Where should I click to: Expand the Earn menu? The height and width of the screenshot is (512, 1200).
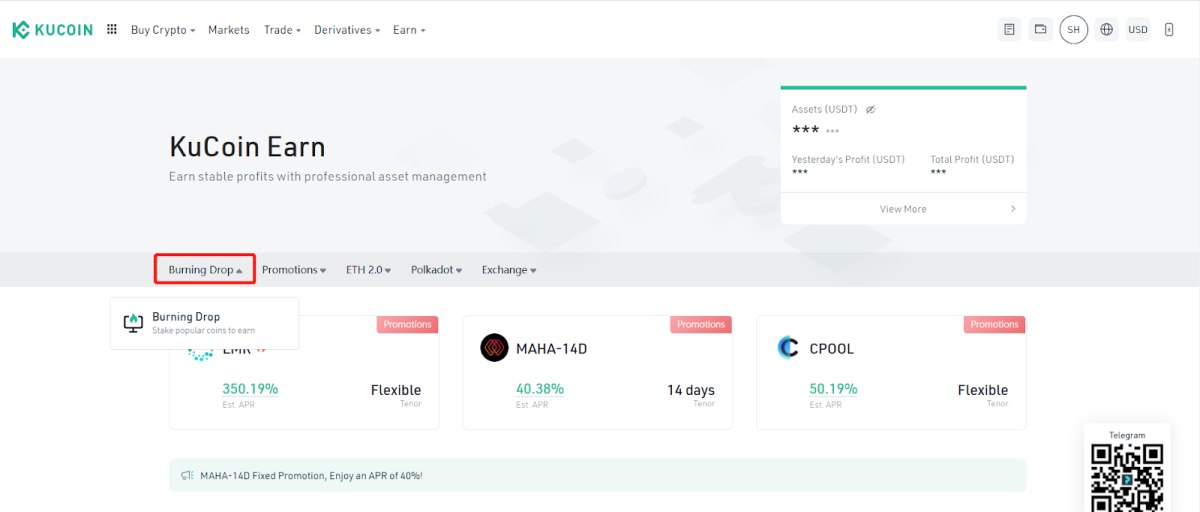[409, 30]
